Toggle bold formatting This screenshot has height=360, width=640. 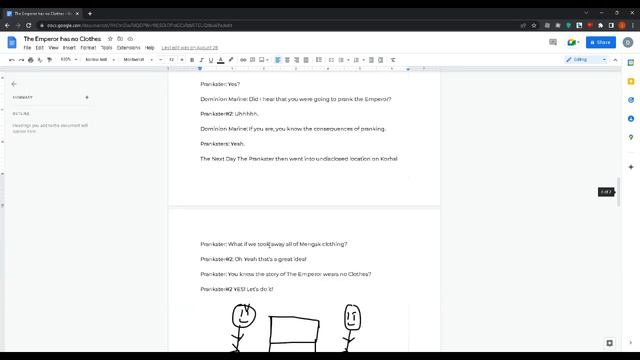pyautogui.click(x=192, y=60)
